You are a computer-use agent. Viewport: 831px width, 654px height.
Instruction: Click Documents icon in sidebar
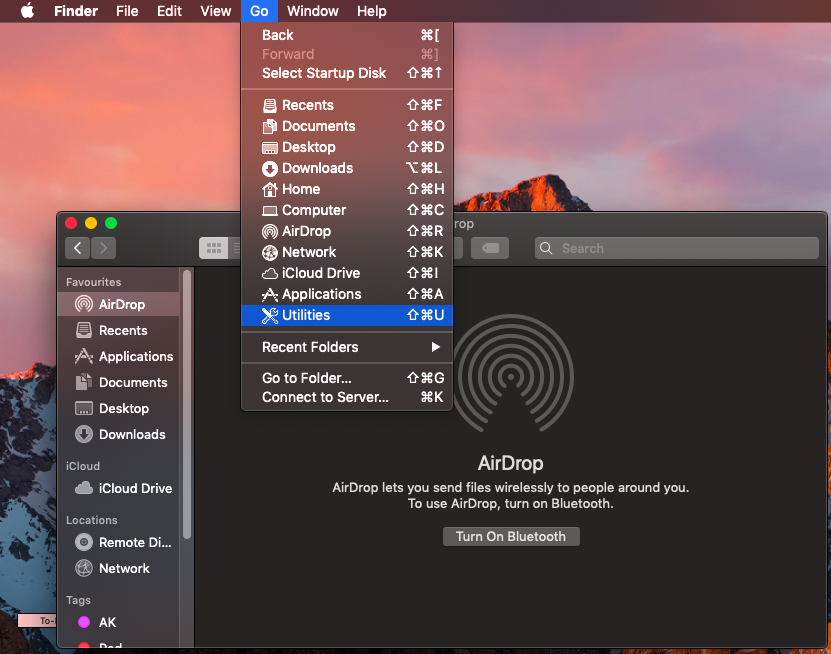click(84, 382)
